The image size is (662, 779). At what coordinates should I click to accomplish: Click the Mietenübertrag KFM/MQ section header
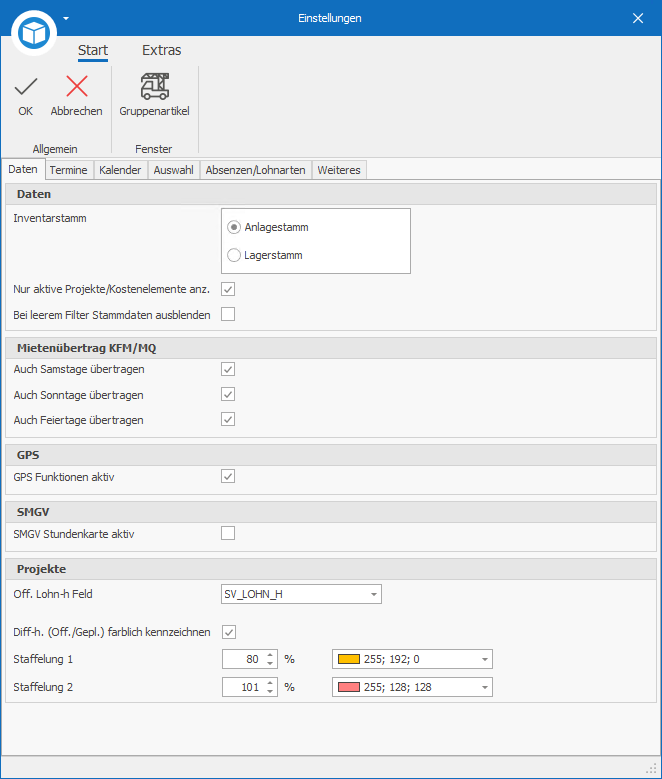331,348
